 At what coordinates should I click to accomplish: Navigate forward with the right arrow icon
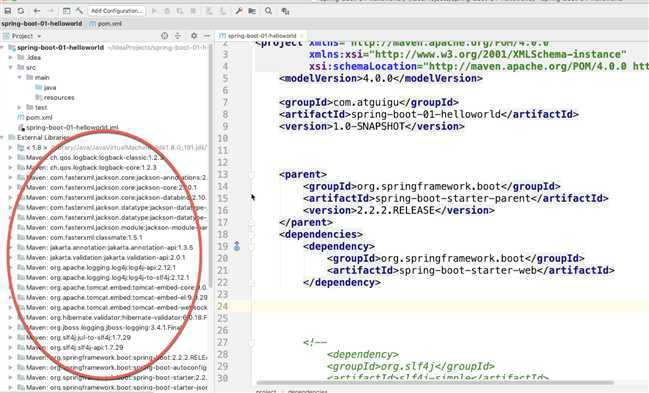click(50, 11)
